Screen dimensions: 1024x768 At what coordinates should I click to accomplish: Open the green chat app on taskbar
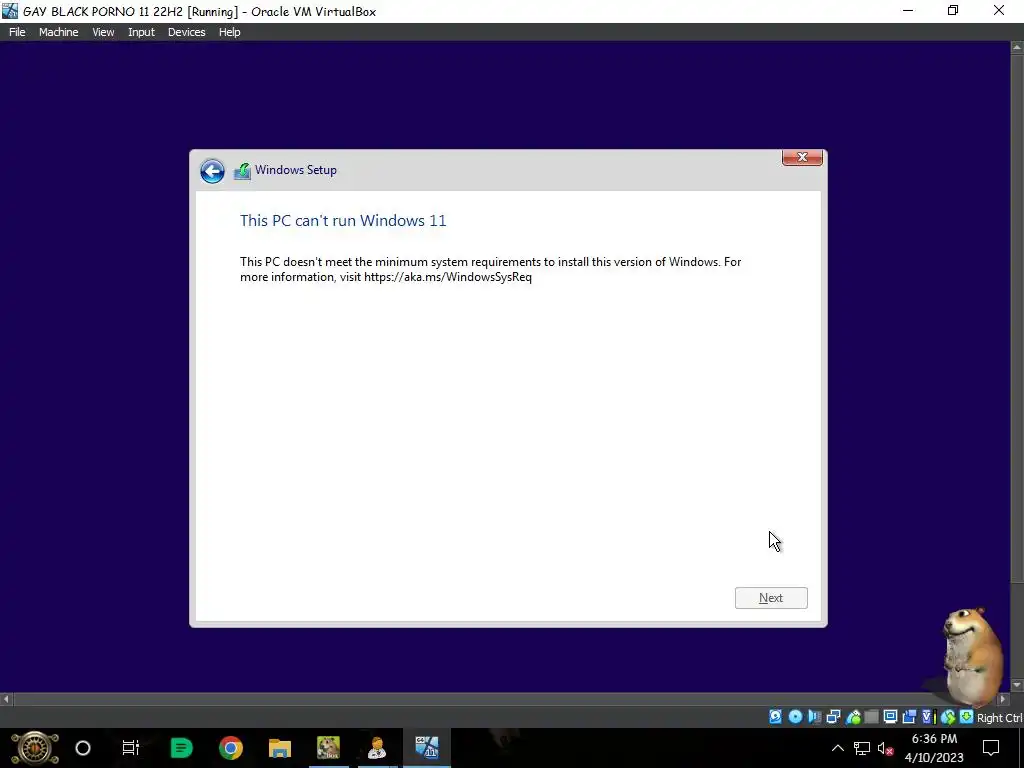(182, 748)
